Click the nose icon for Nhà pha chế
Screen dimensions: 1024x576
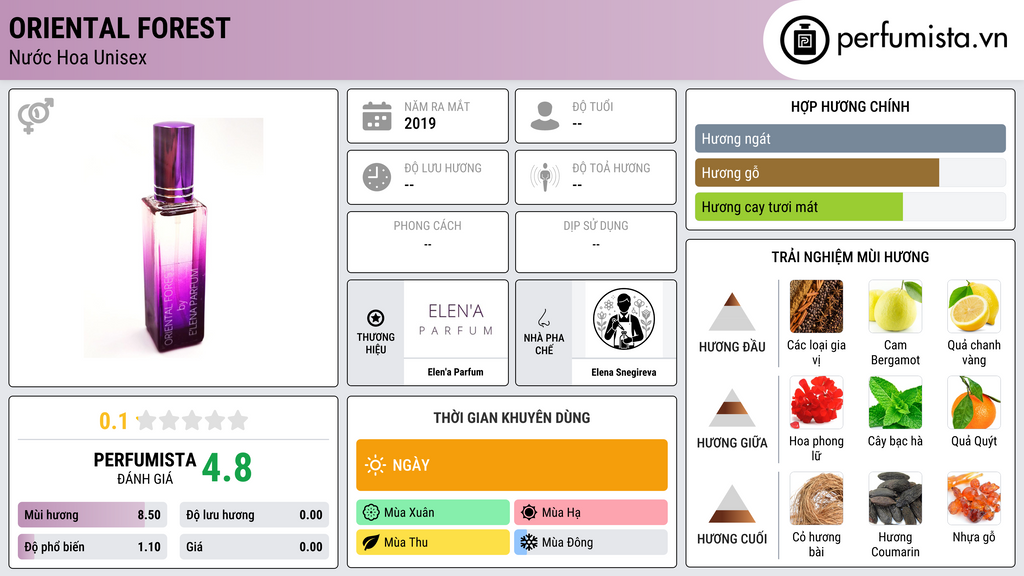[543, 318]
